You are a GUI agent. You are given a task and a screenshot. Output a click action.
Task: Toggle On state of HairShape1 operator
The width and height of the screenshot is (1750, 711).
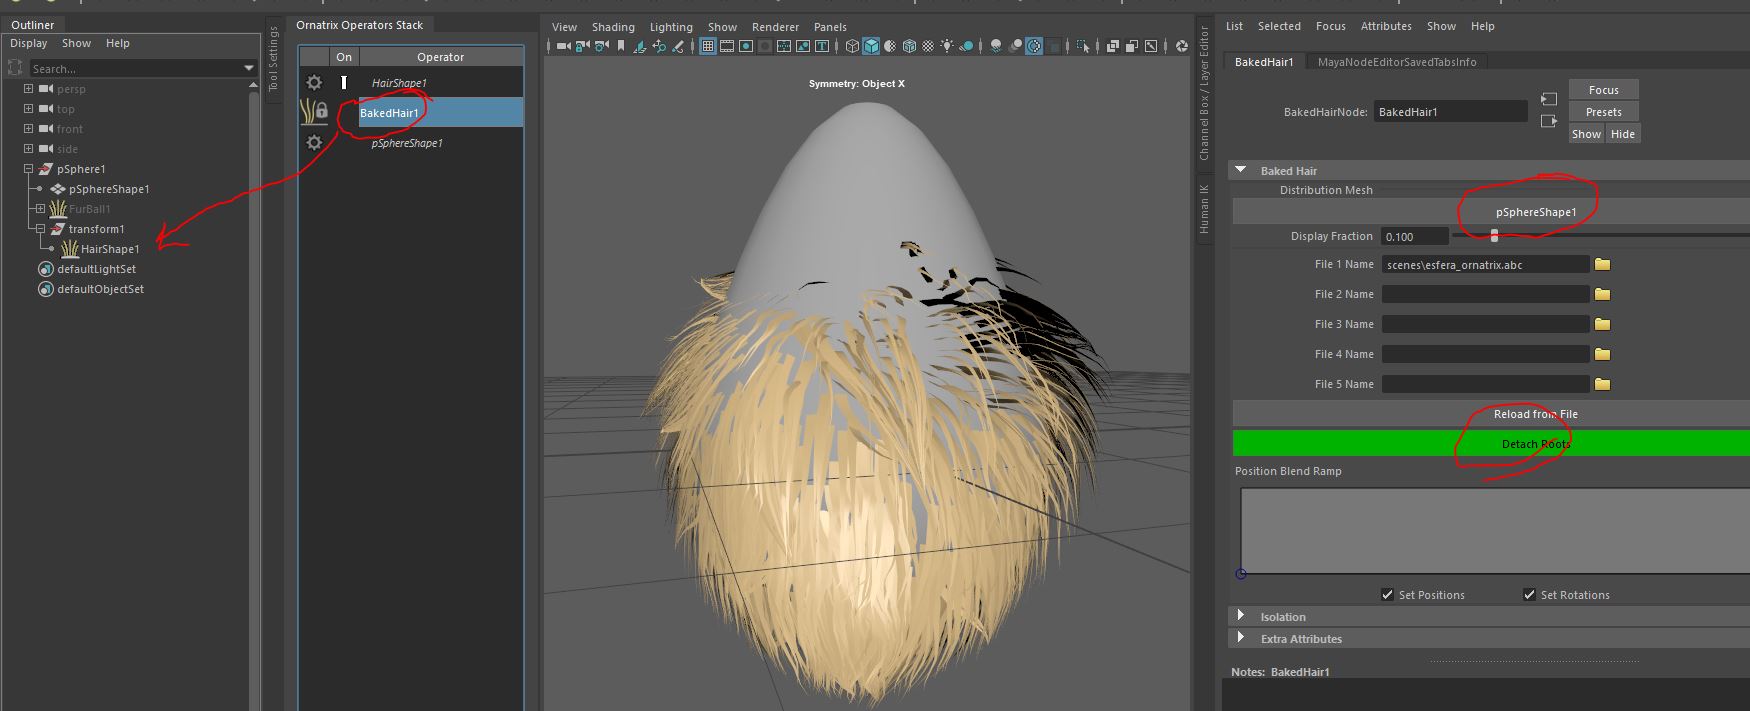344,83
